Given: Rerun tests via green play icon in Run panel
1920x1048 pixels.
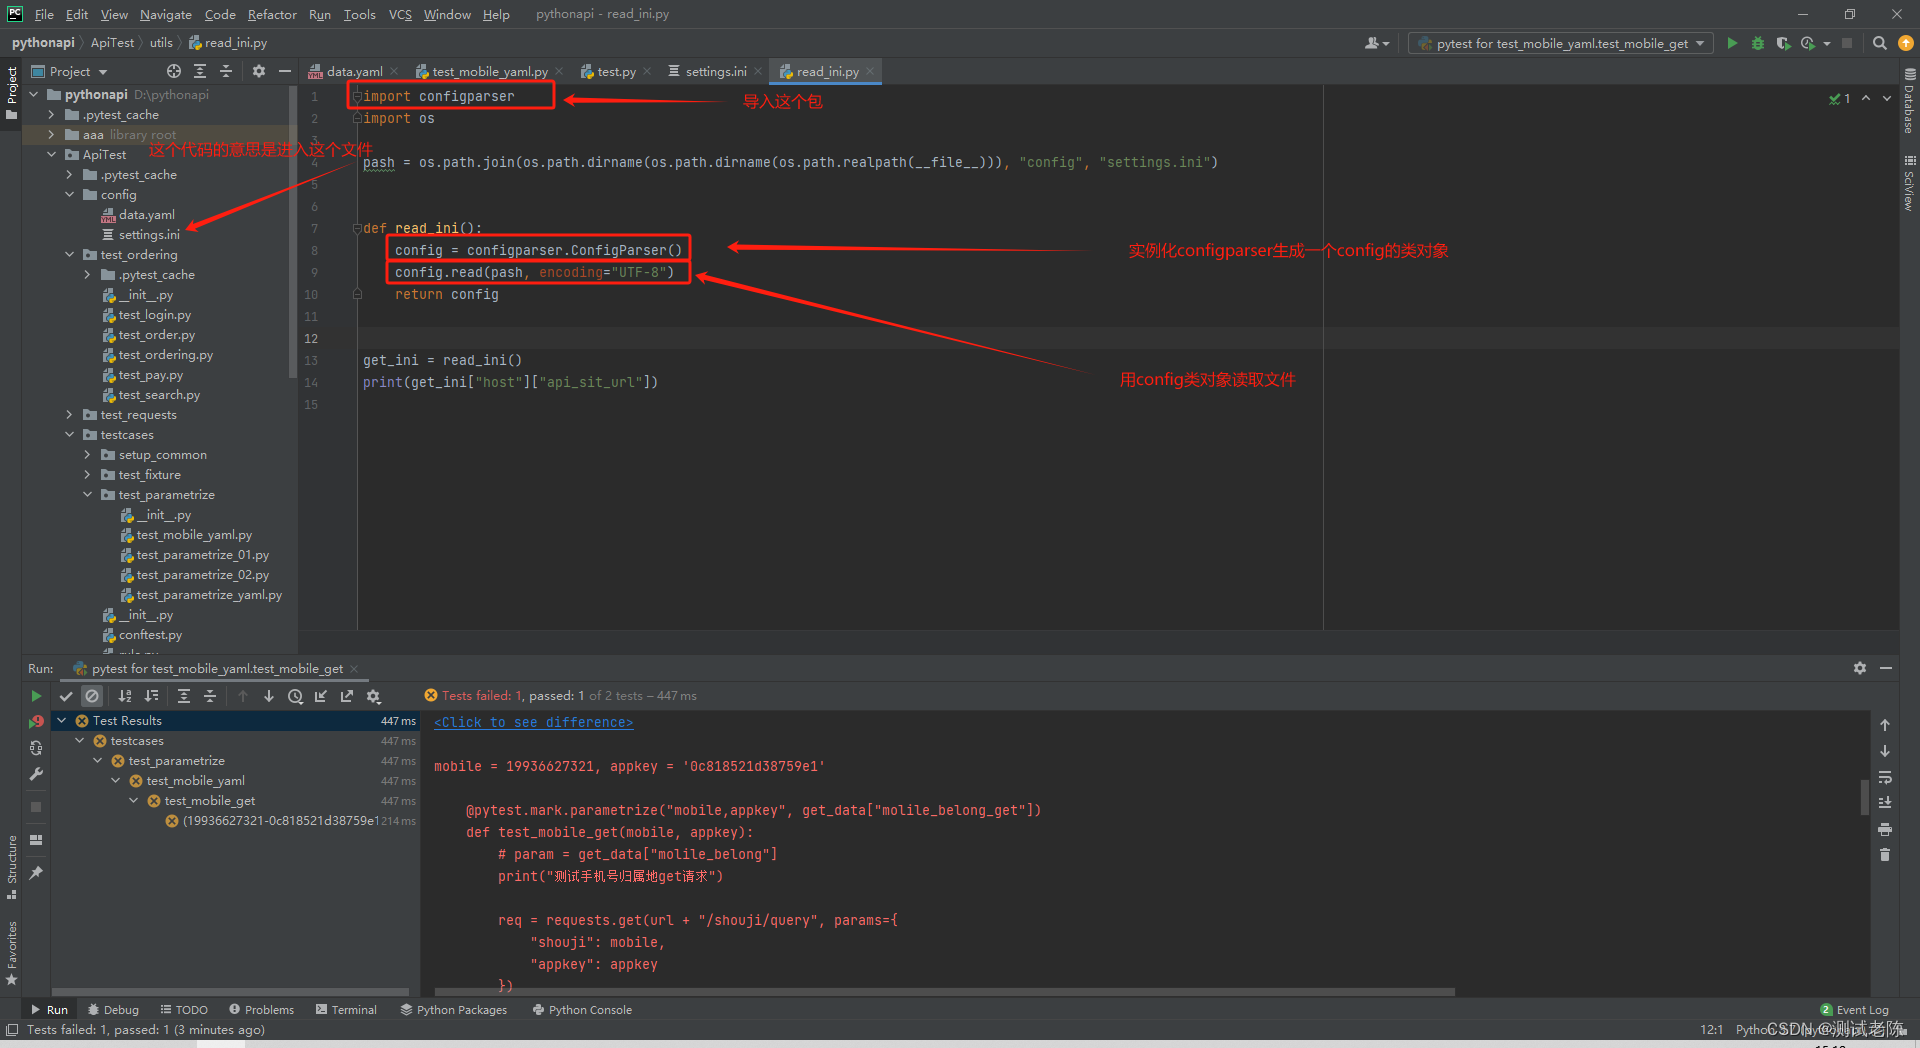Looking at the screenshot, I should (x=36, y=696).
